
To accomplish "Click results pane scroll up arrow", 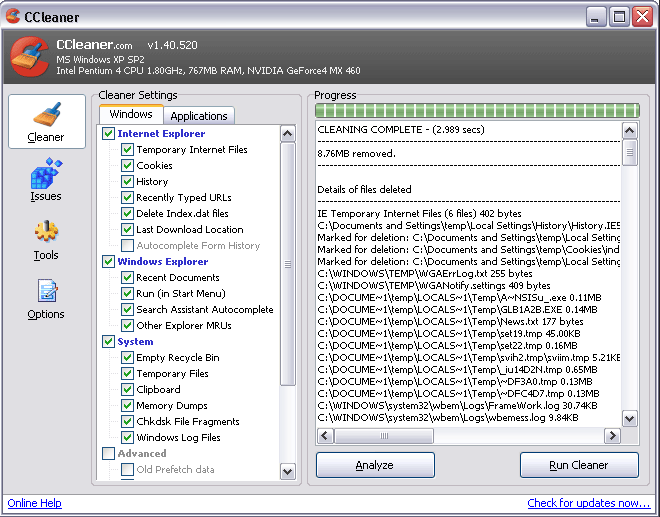I will tap(630, 131).
